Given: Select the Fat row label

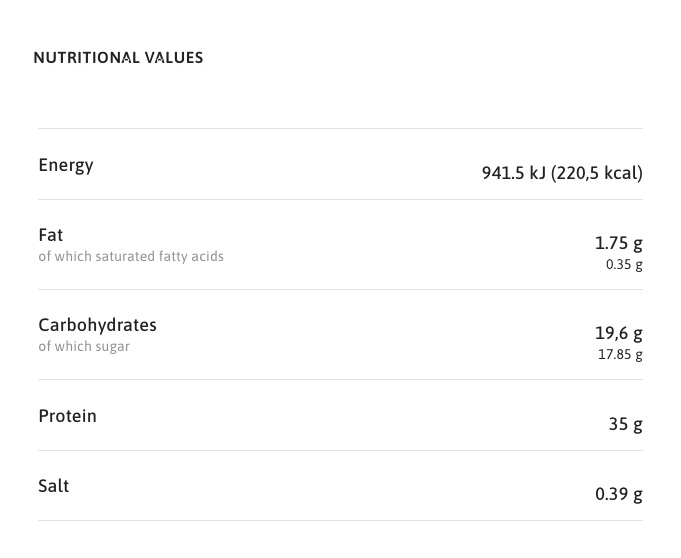Looking at the screenshot, I should [51, 235].
